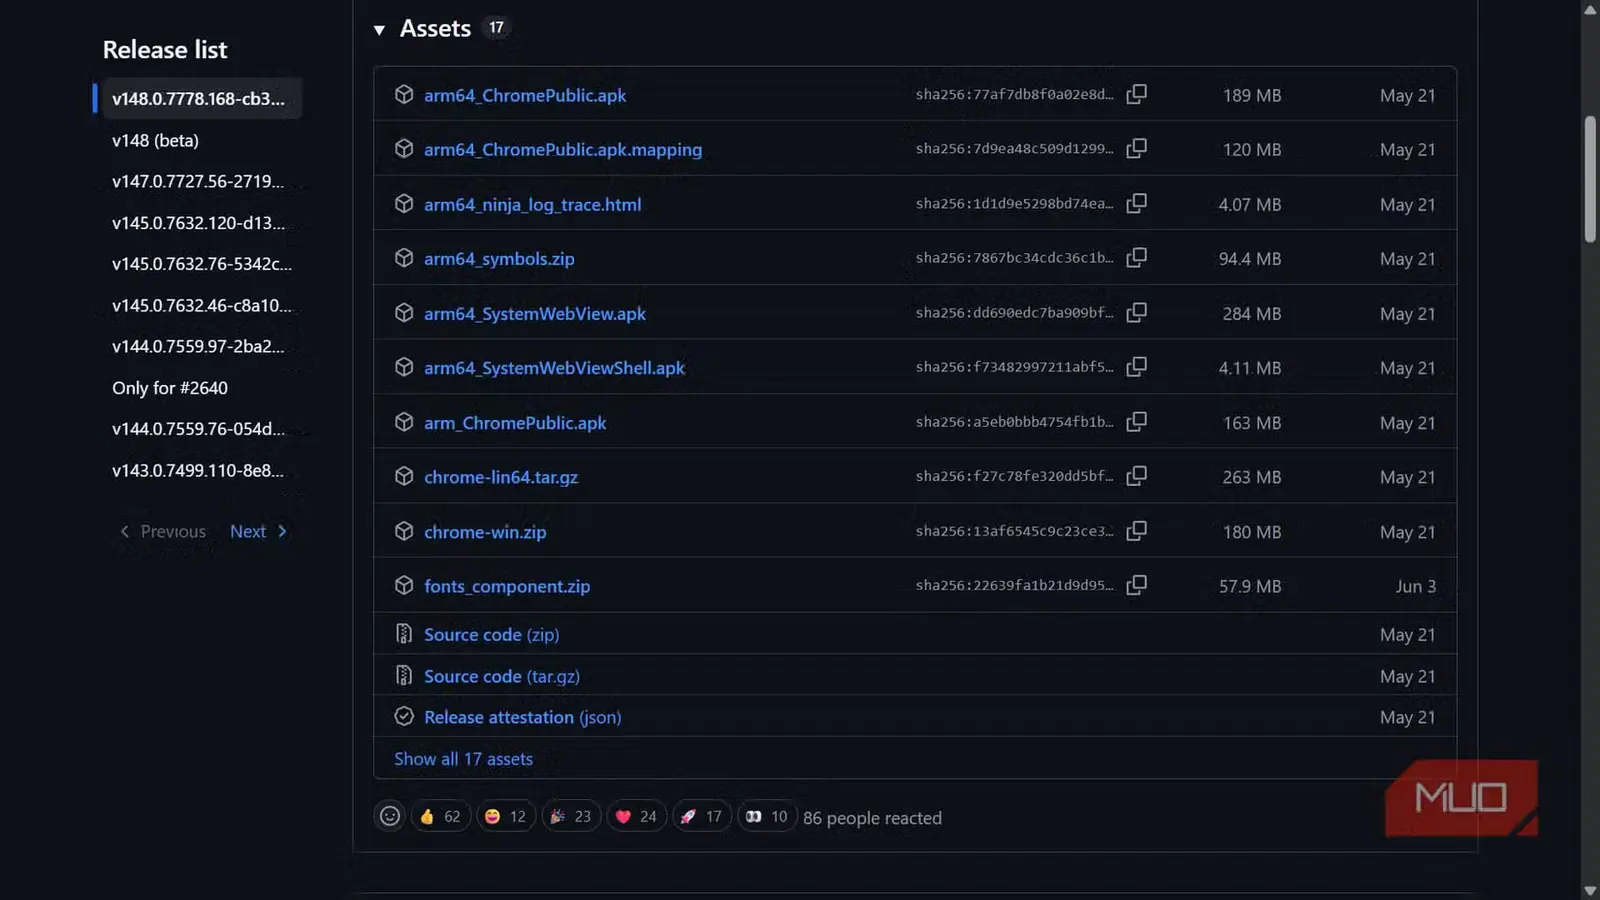Click the verified icon beside Release attestation
The image size is (1600, 900).
coord(404,717)
